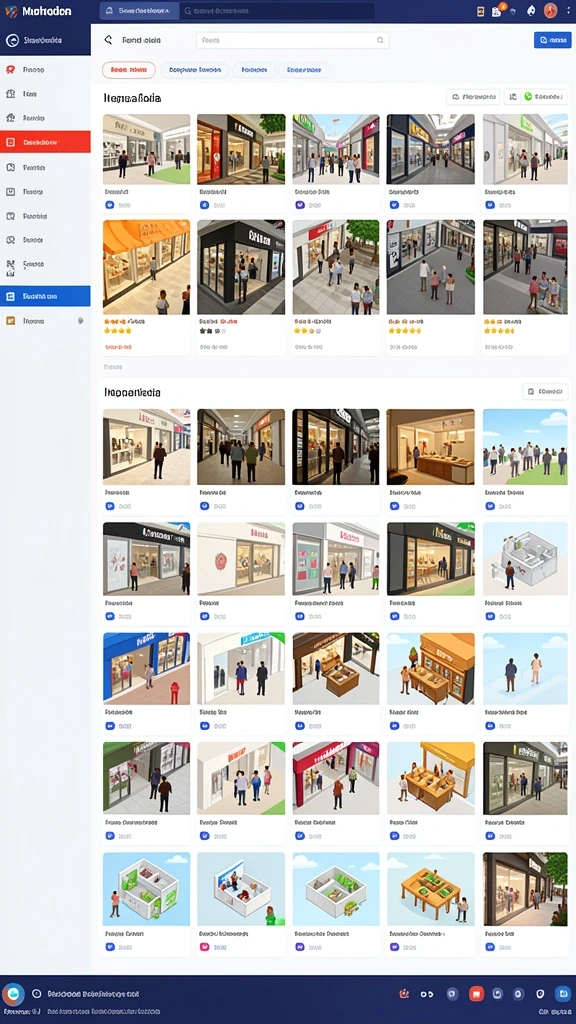The height and width of the screenshot is (1024, 576).
Task: Open the blue highlighted sidebar menu item
Action: tap(45, 296)
